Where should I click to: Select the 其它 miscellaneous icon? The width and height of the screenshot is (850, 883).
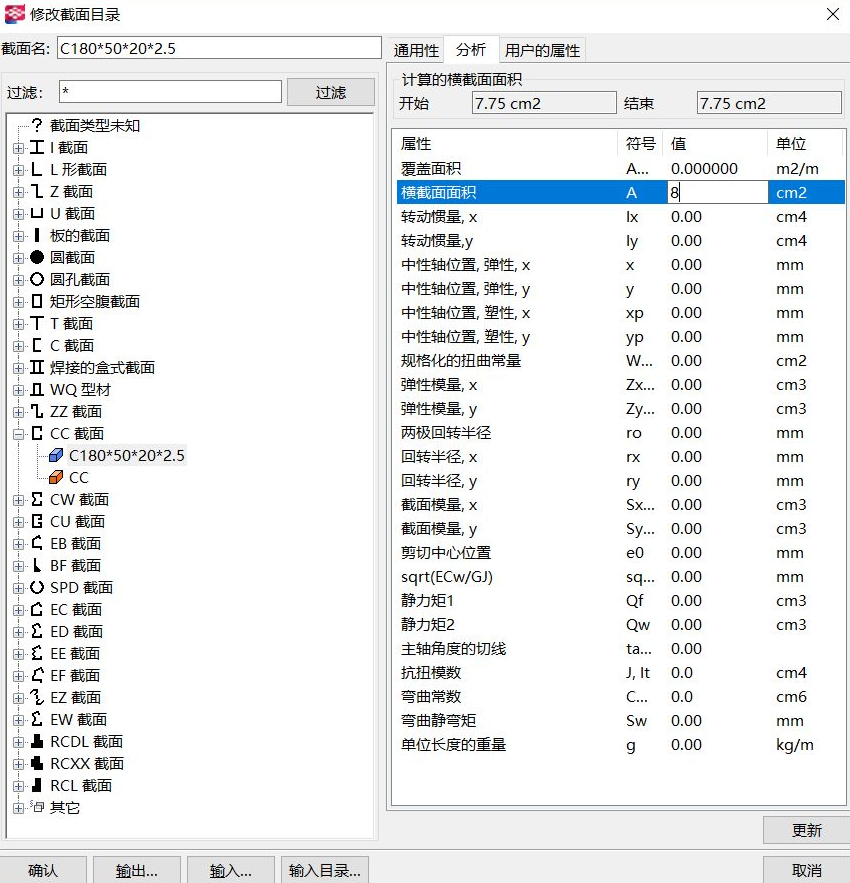coord(37,807)
